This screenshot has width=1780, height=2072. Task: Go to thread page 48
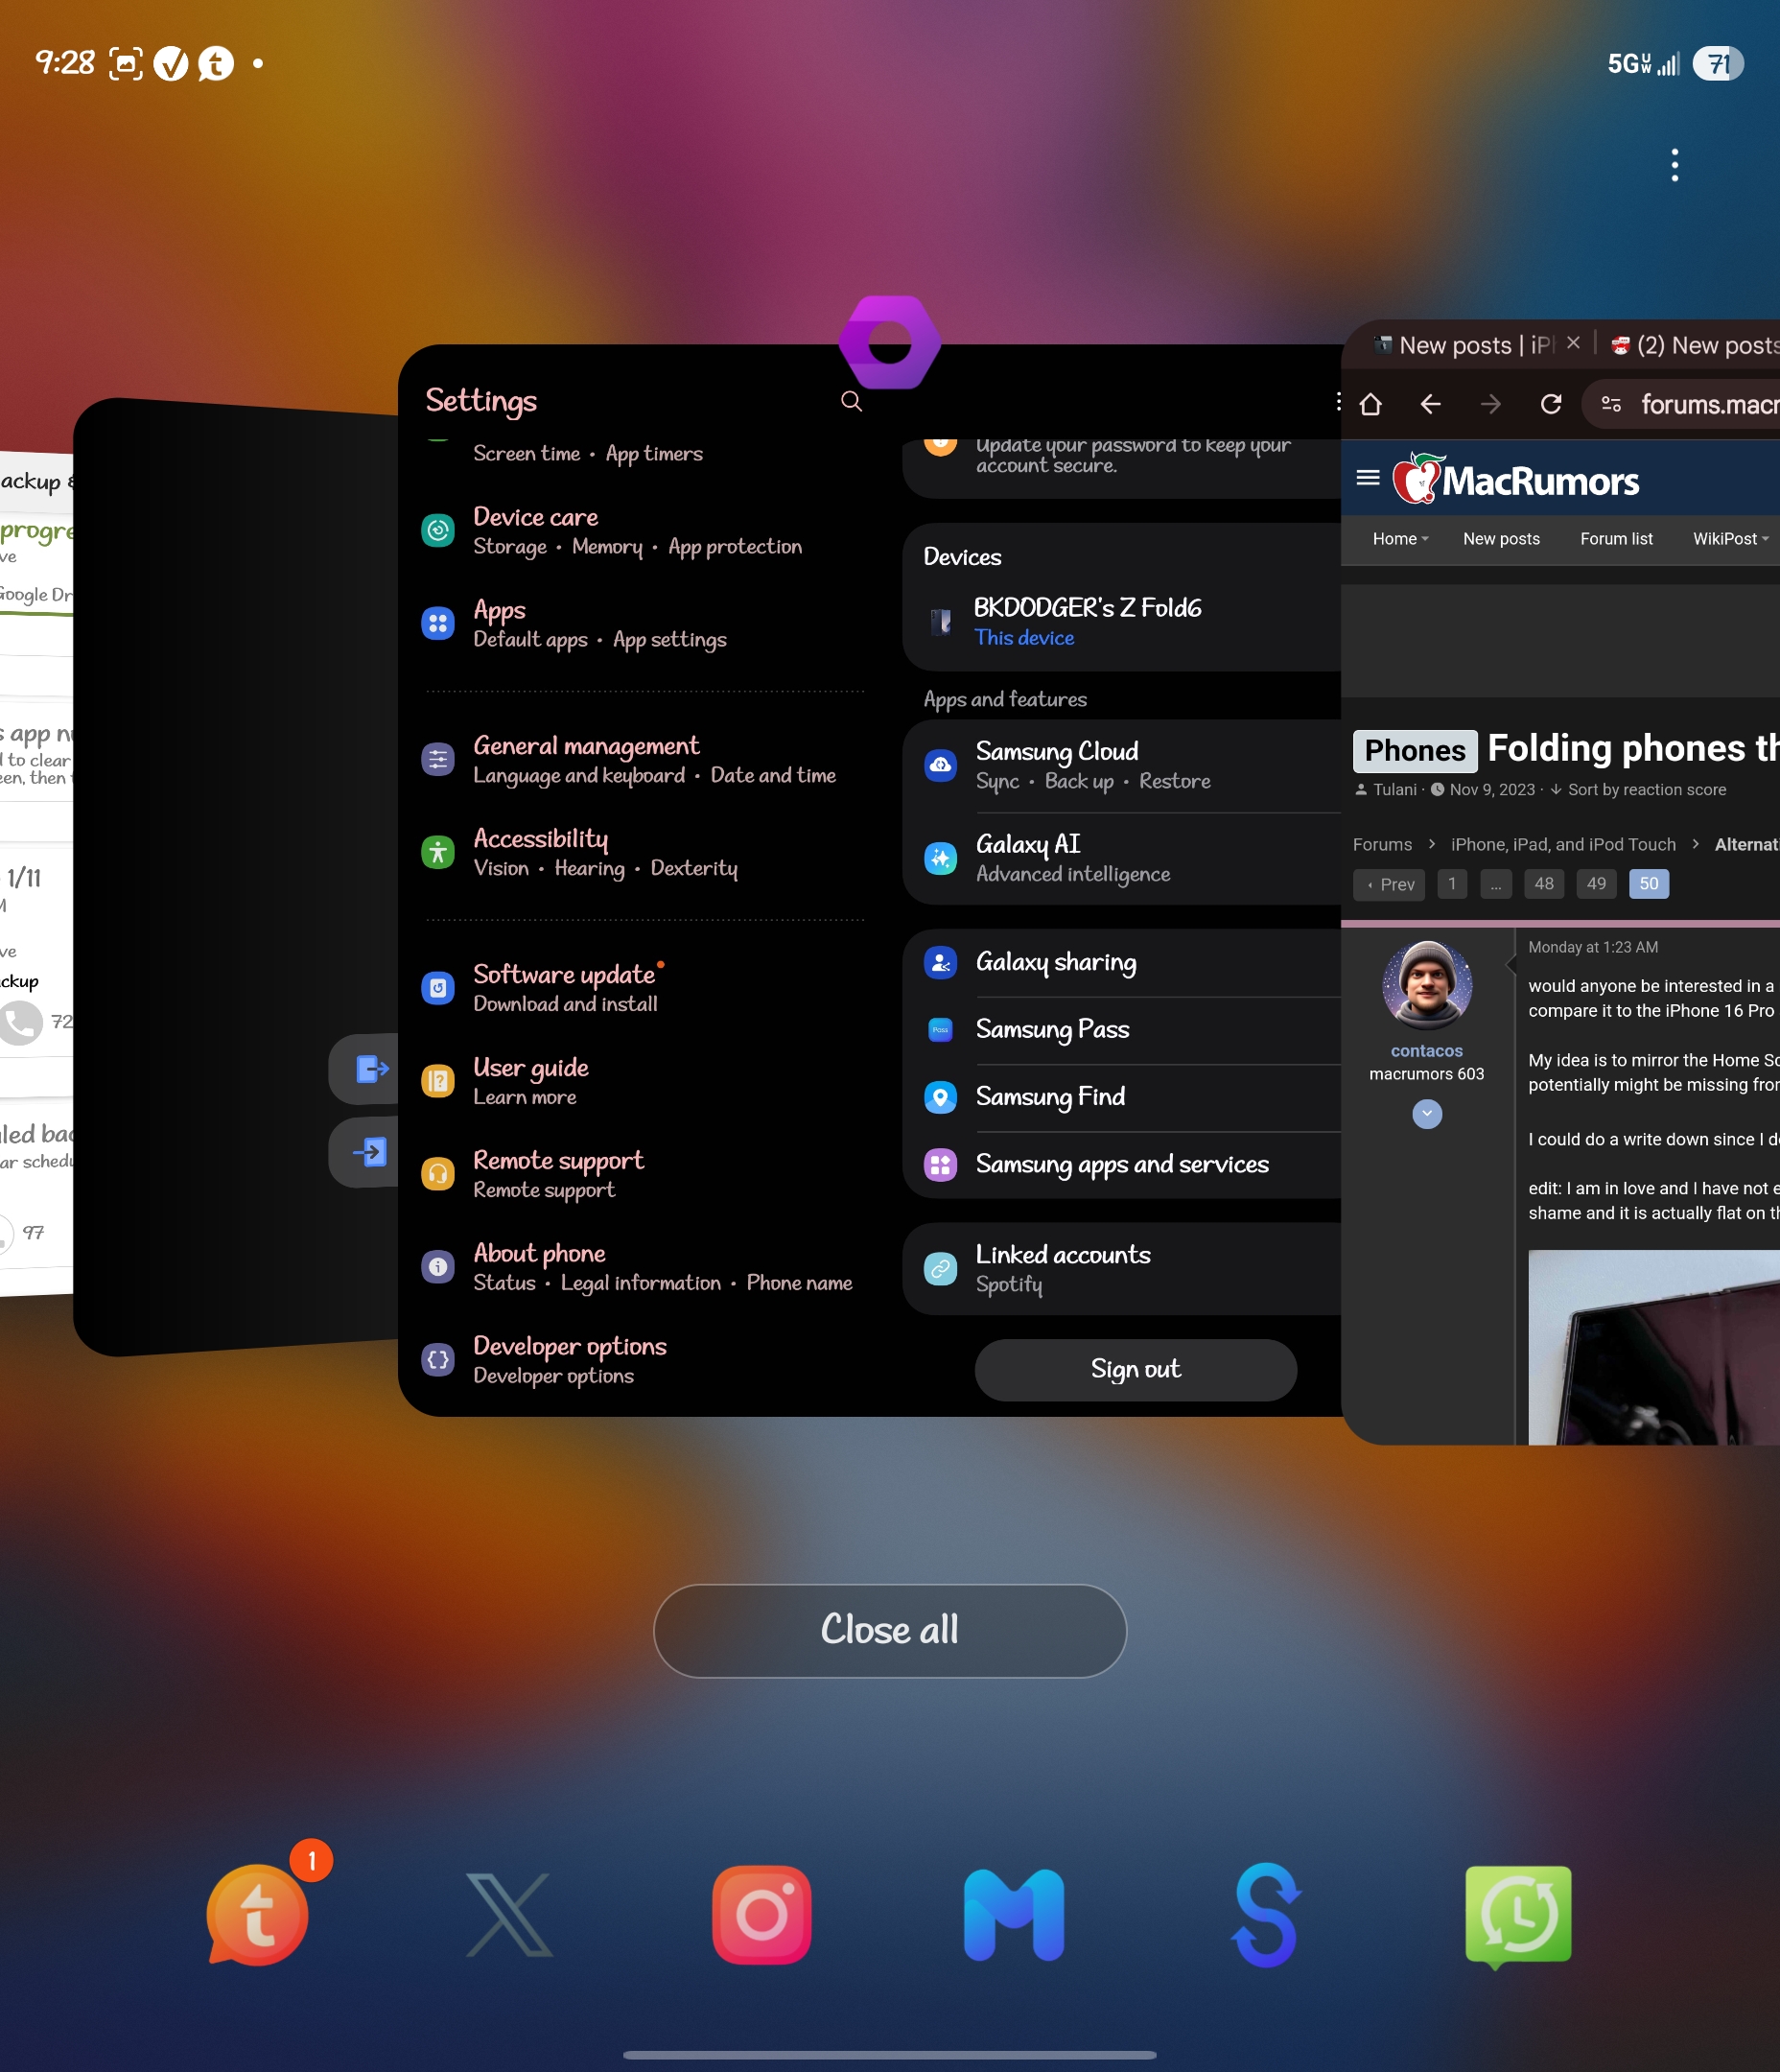pos(1544,884)
